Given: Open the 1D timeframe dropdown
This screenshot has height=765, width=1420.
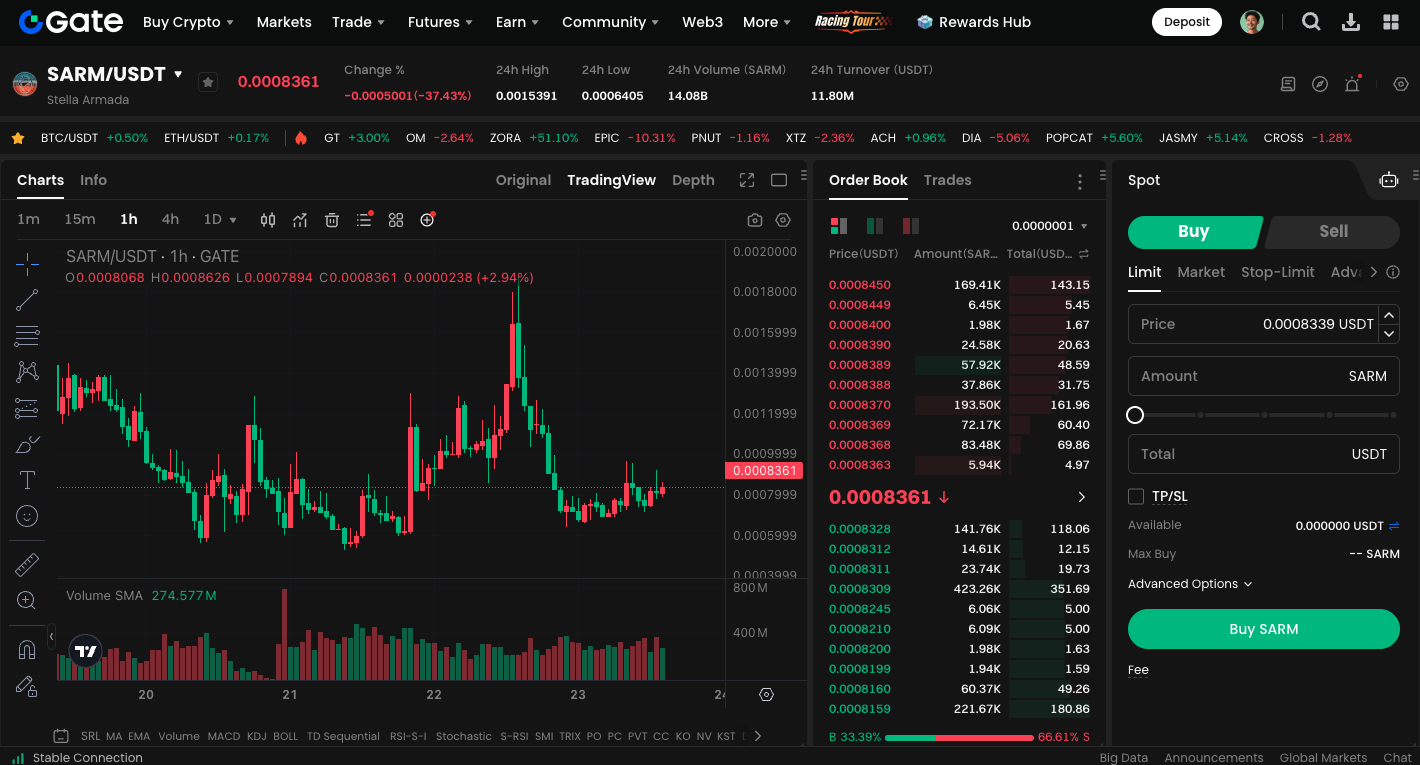Looking at the screenshot, I should point(220,220).
